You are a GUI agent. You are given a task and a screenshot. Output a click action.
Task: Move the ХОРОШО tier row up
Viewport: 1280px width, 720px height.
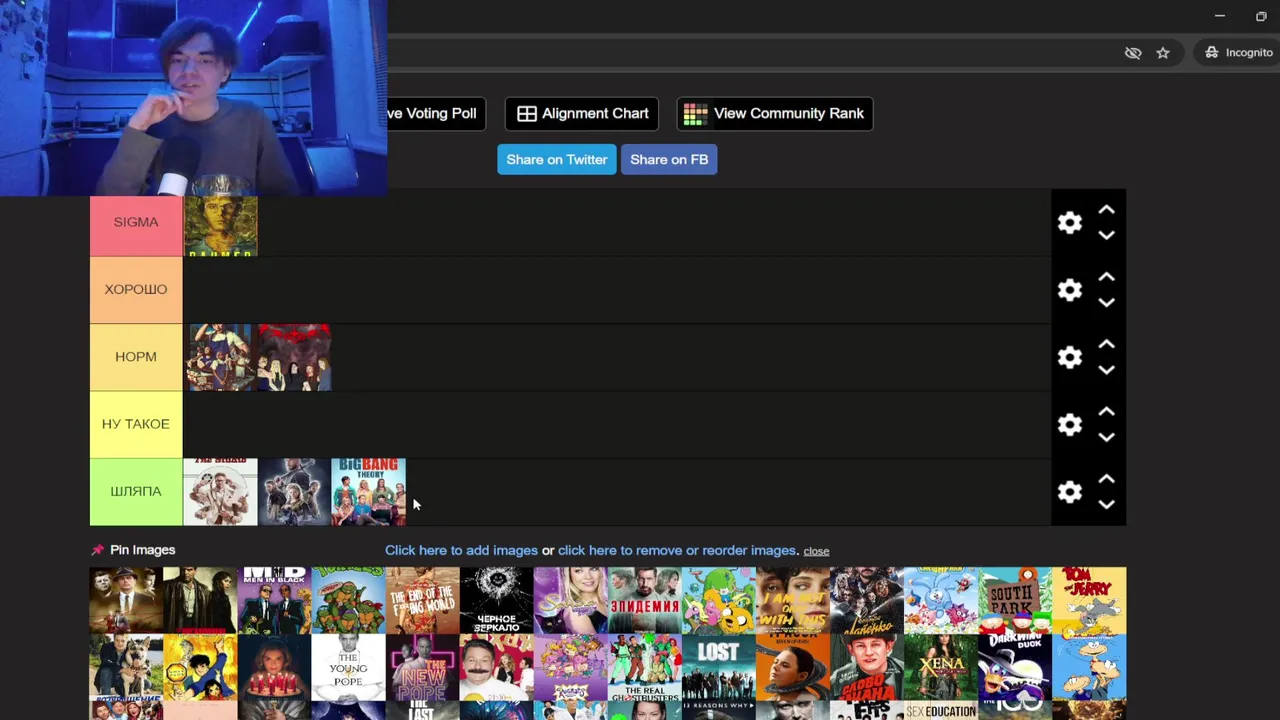click(x=1106, y=277)
